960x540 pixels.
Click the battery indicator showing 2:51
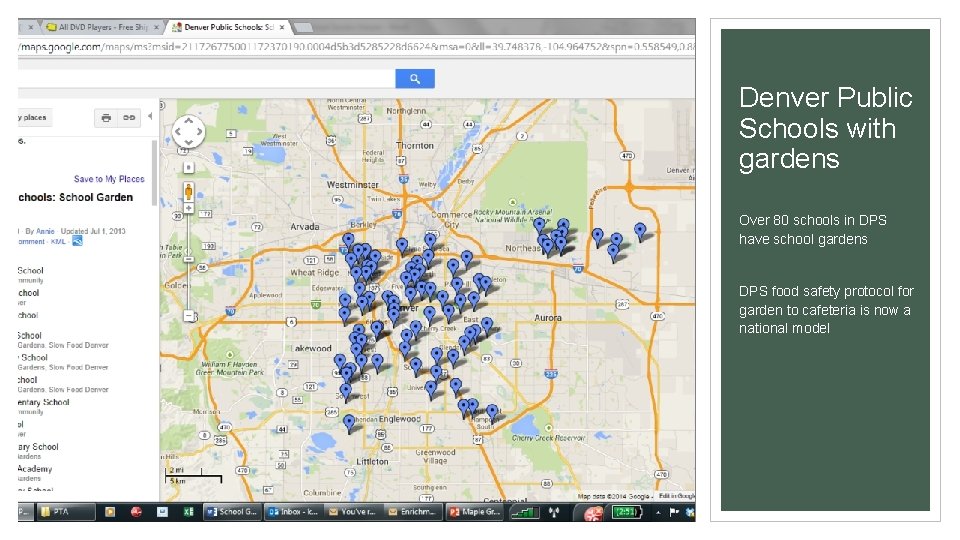coord(626,512)
